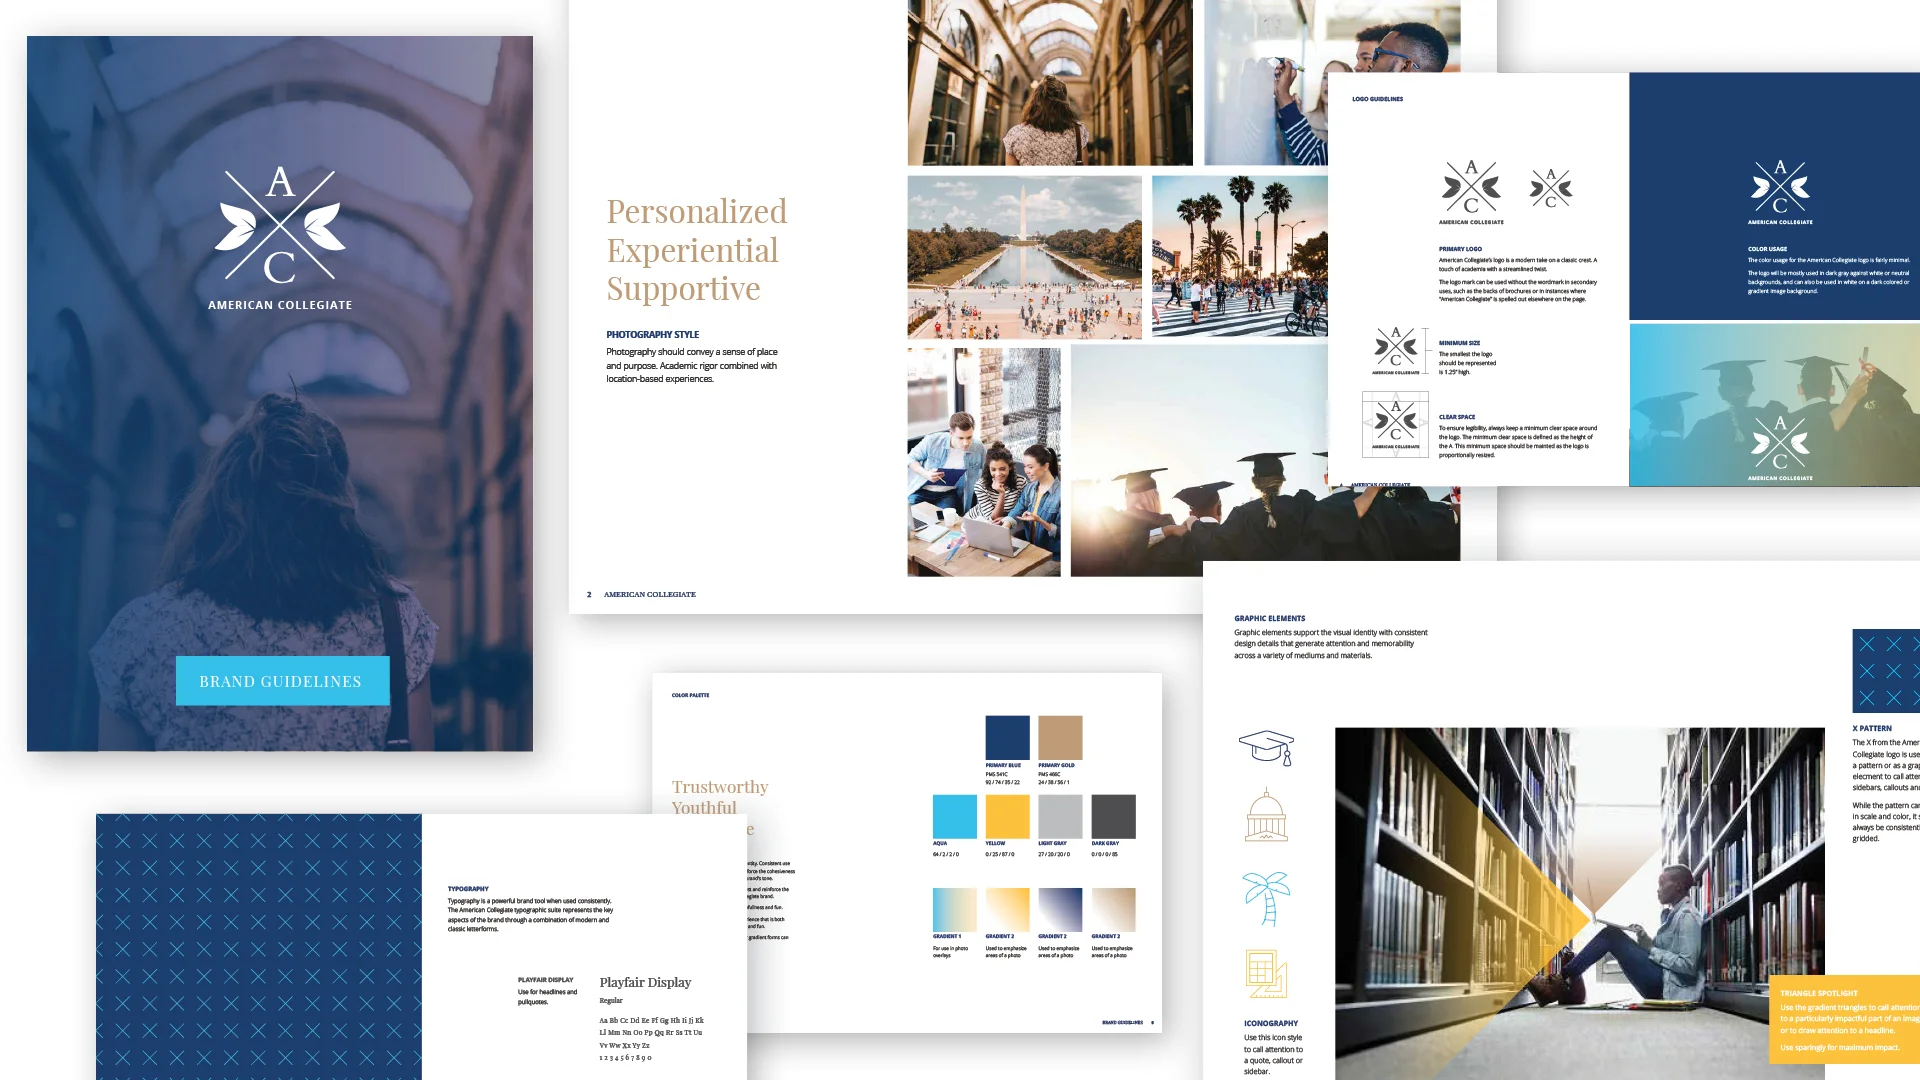Viewport: 1920px width, 1080px height.
Task: Click the yellow blueprint floor plan icon
Action: click(x=1266, y=973)
